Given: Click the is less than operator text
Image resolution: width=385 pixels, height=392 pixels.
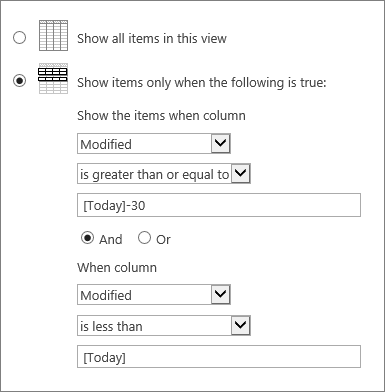Looking at the screenshot, I should (x=111, y=326).
